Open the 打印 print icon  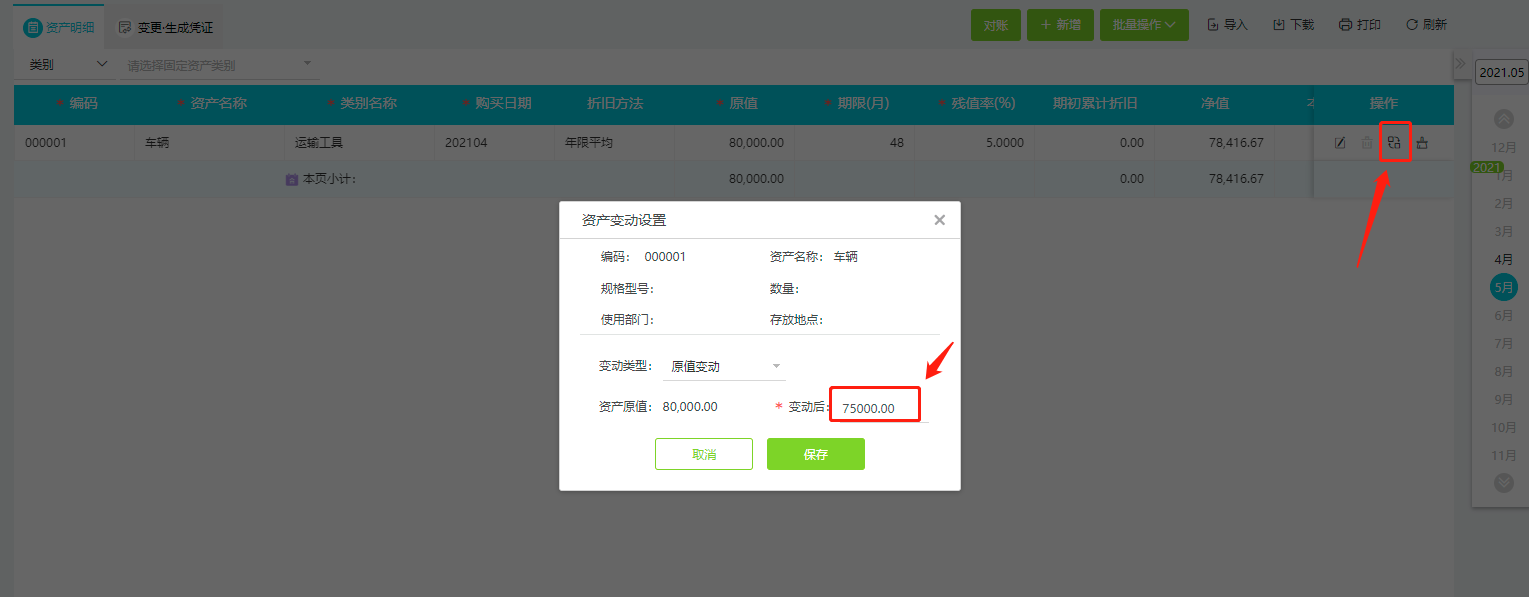[x=1358, y=24]
